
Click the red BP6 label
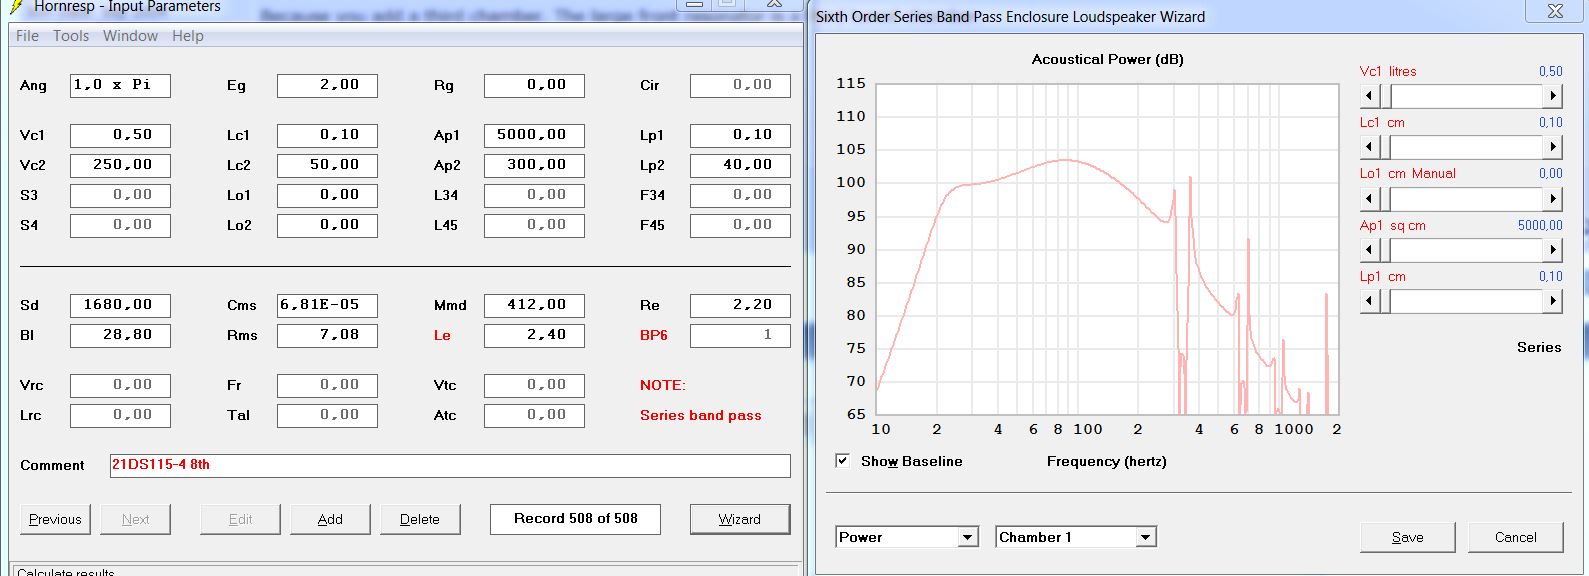coord(654,335)
